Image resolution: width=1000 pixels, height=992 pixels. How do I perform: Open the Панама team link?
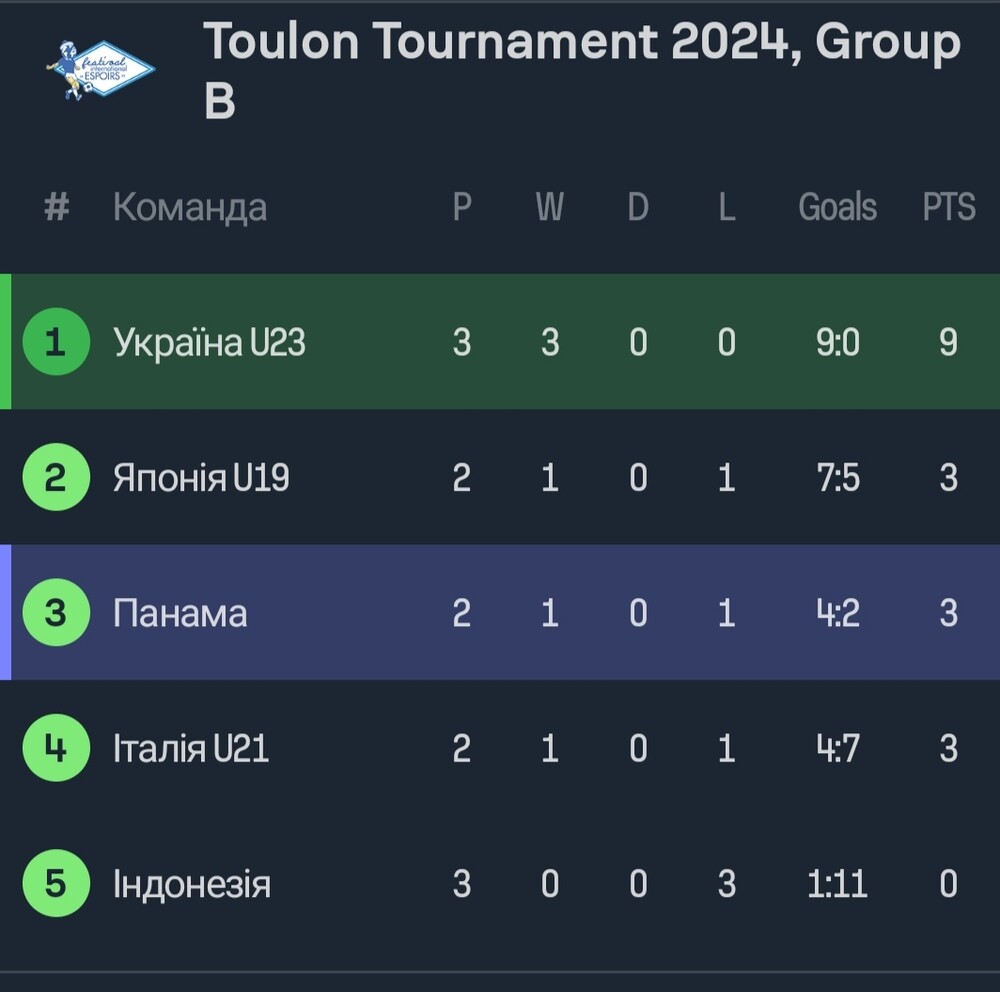pyautogui.click(x=180, y=613)
